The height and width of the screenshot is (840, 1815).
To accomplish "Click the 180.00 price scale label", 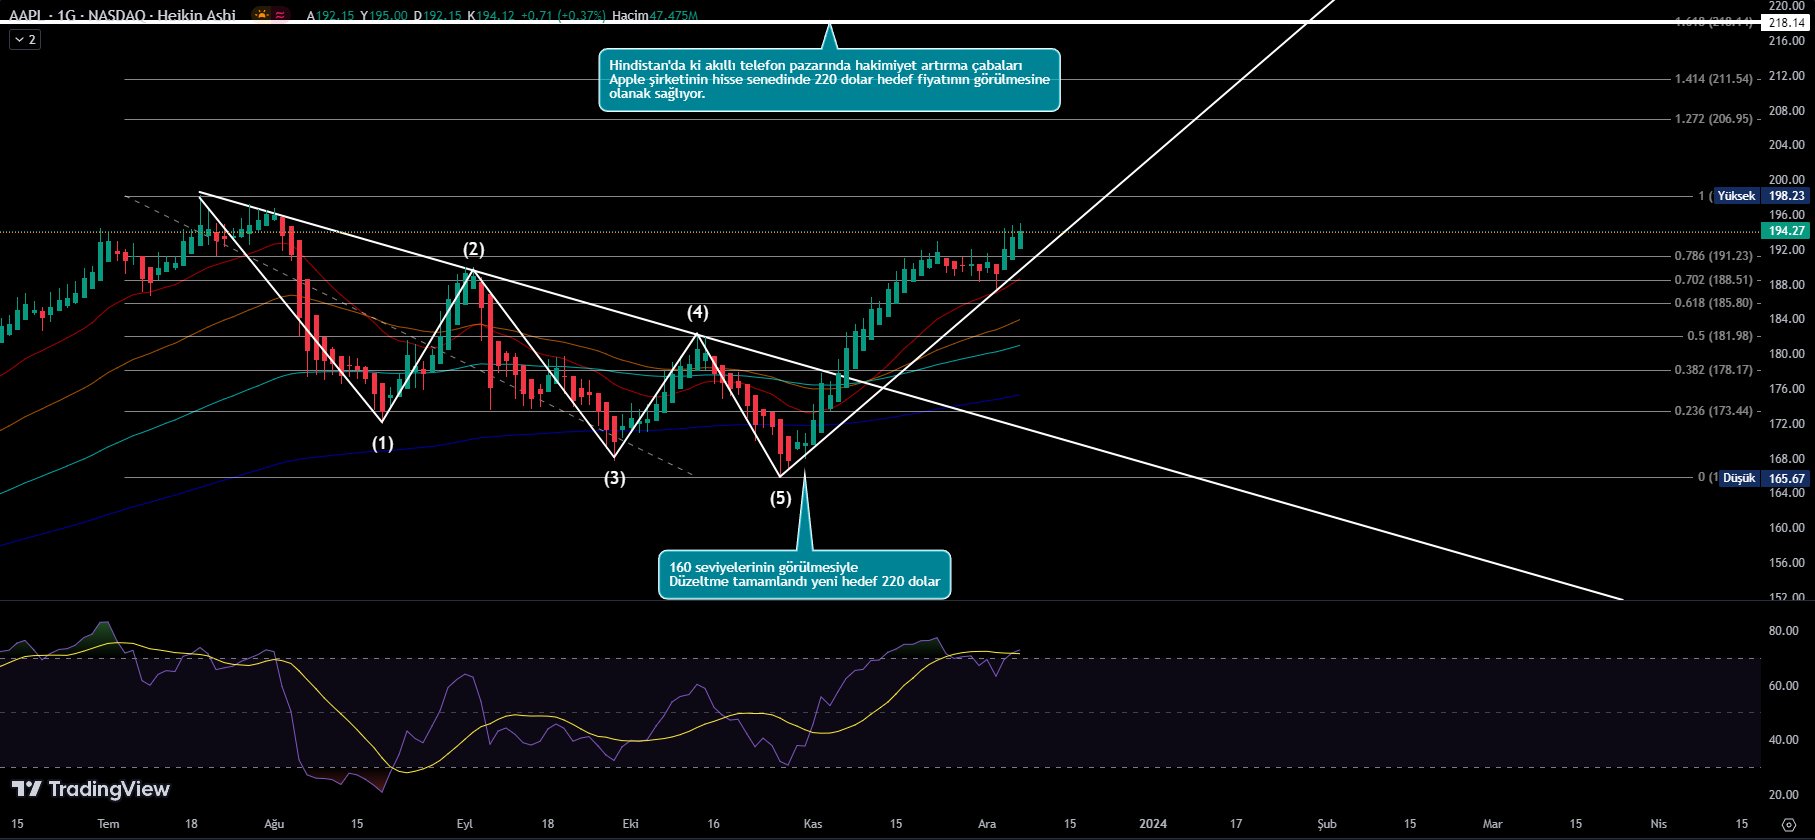I will [x=1787, y=354].
